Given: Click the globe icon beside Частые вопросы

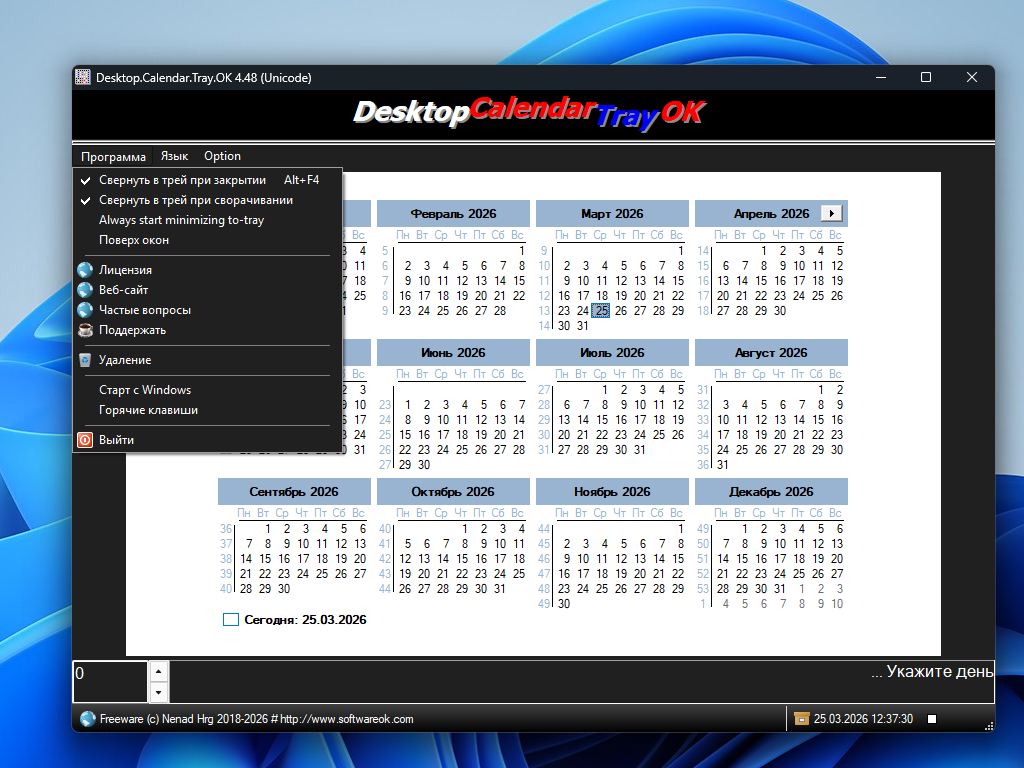Looking at the screenshot, I should (x=85, y=310).
